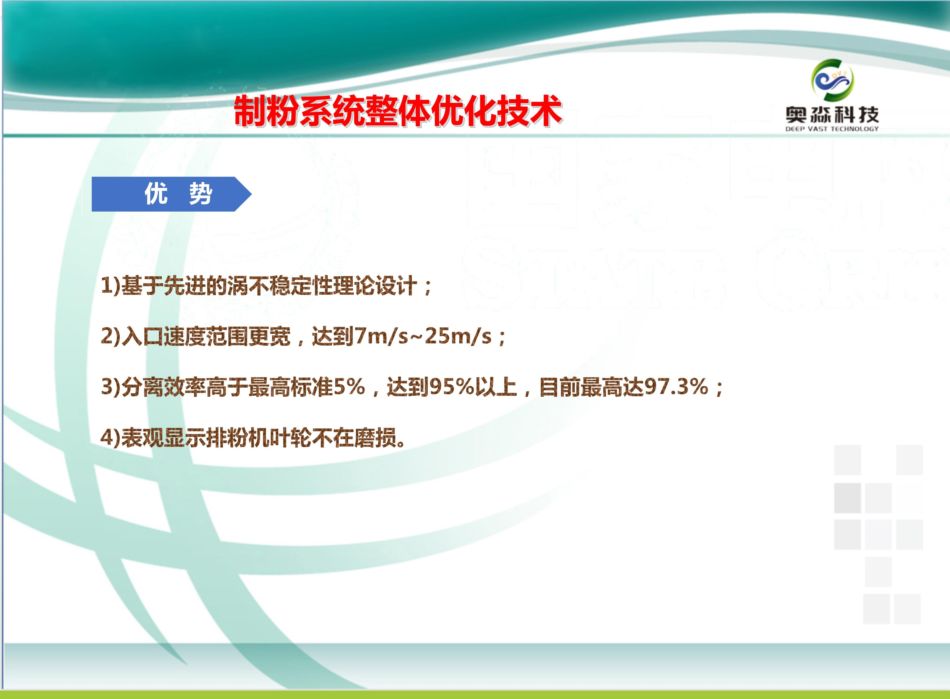Viewport: 950px width, 699px height.
Task: Click the 95%以上 text in bullet 3
Action: 471,387
